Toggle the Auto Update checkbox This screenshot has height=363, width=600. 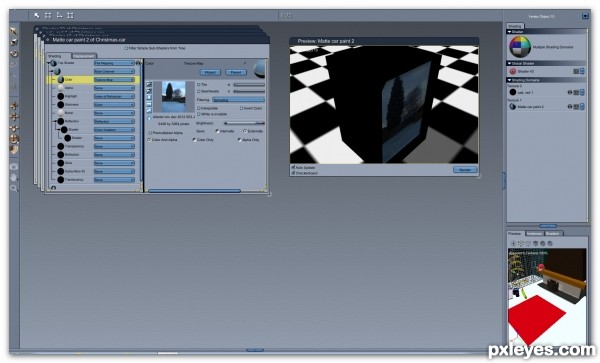click(x=293, y=168)
